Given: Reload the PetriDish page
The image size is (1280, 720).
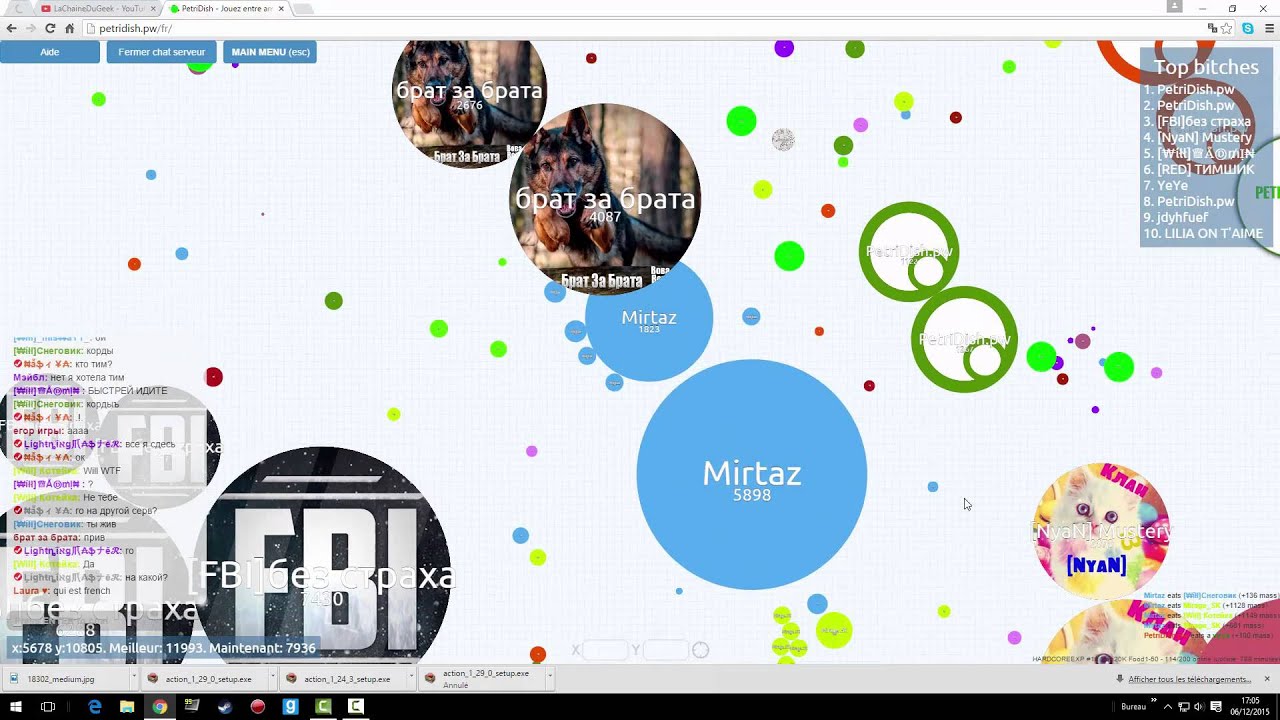Looking at the screenshot, I should (50, 28).
